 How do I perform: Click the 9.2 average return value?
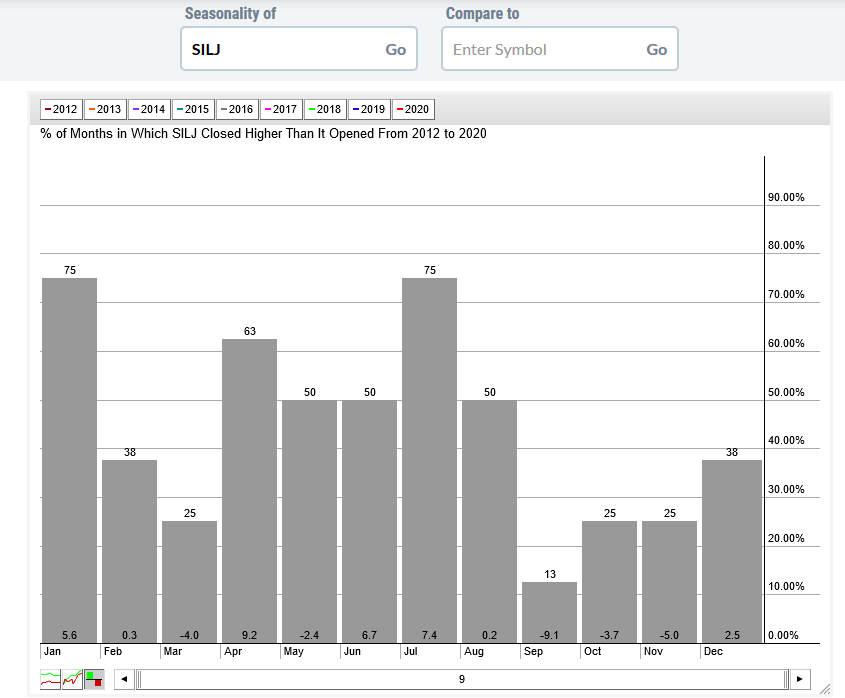(250, 635)
